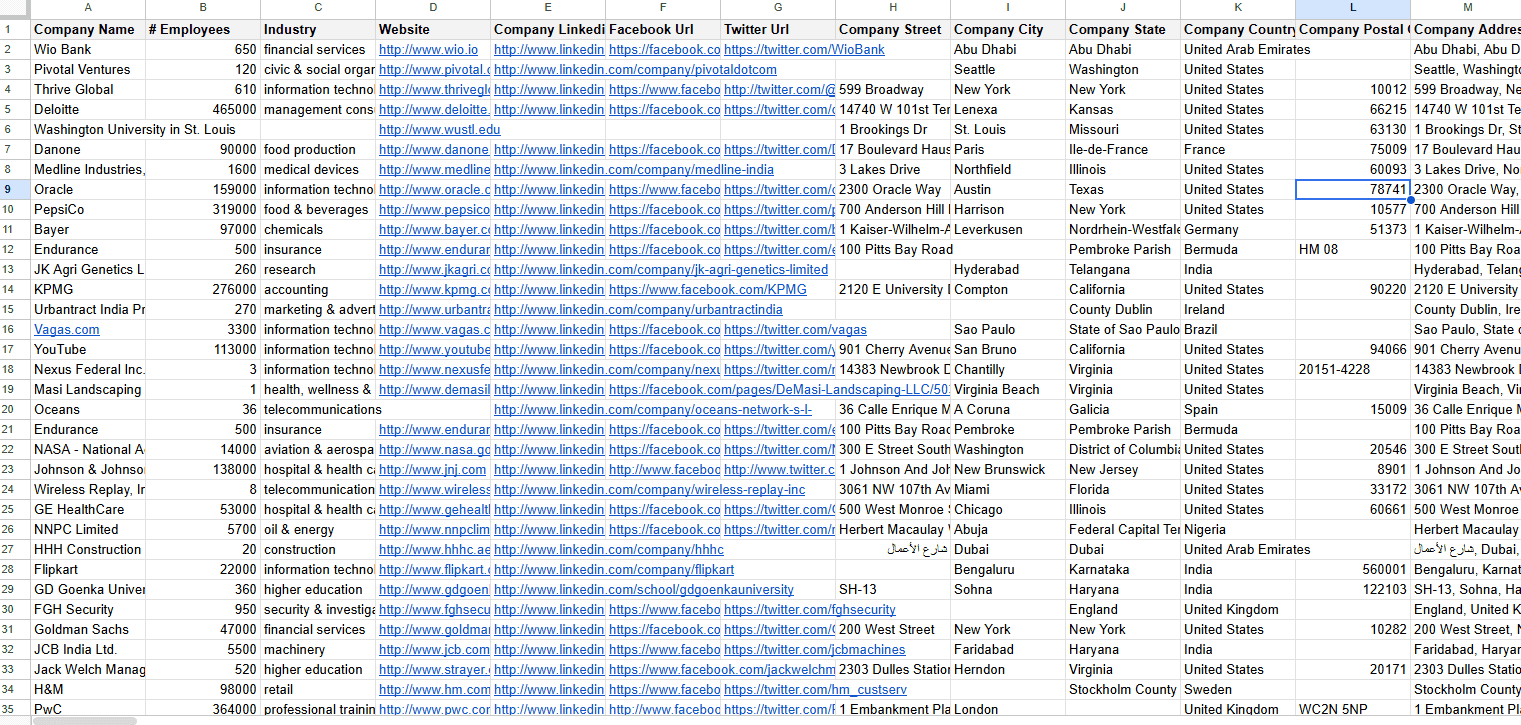The image size is (1521, 725).
Task: Click the '# Employees' header cell
Action: [203, 29]
